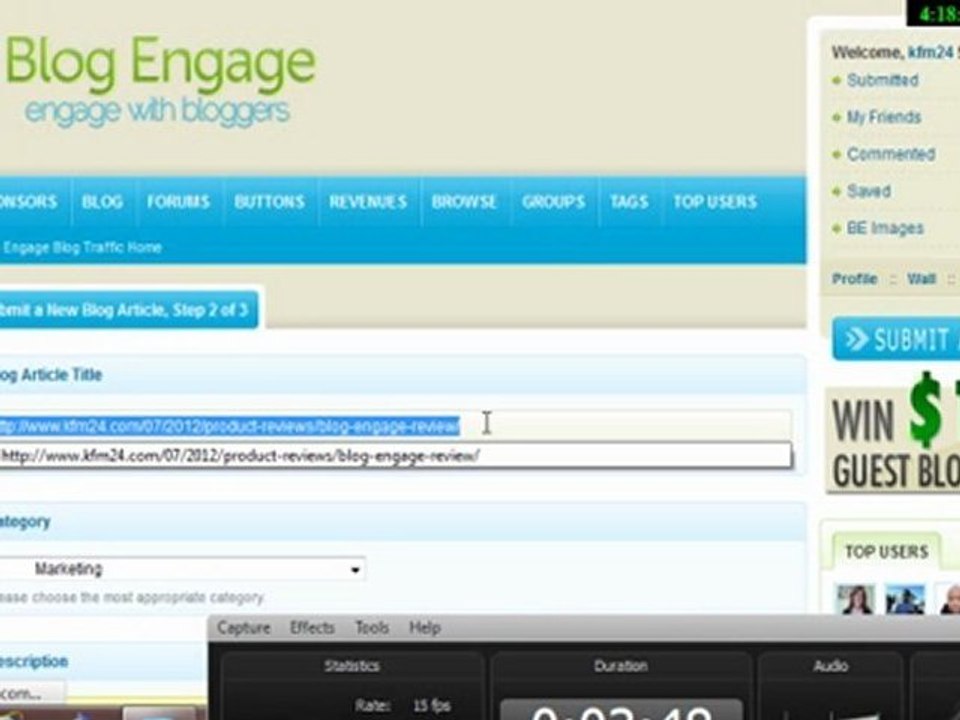
Task: Click the WIN guest blog banner
Action: (893, 433)
